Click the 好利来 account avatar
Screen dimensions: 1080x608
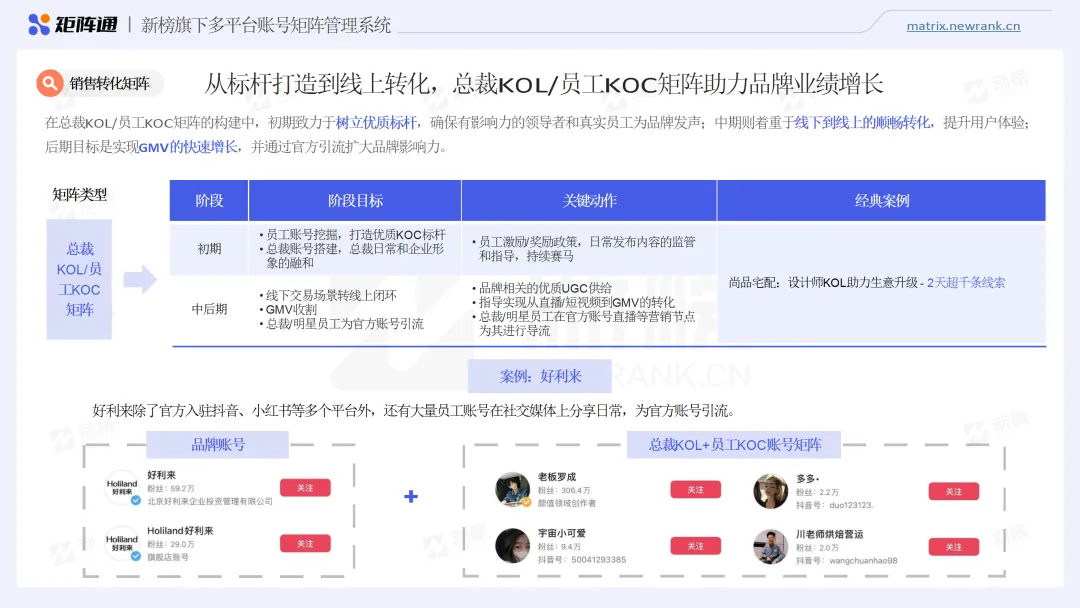[122, 488]
